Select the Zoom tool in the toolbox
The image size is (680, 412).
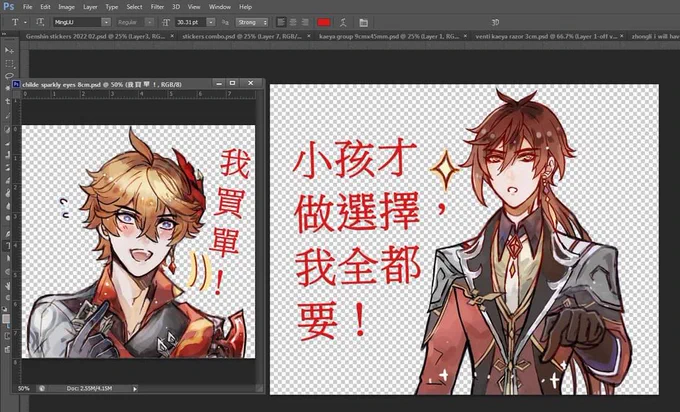tap(8, 298)
